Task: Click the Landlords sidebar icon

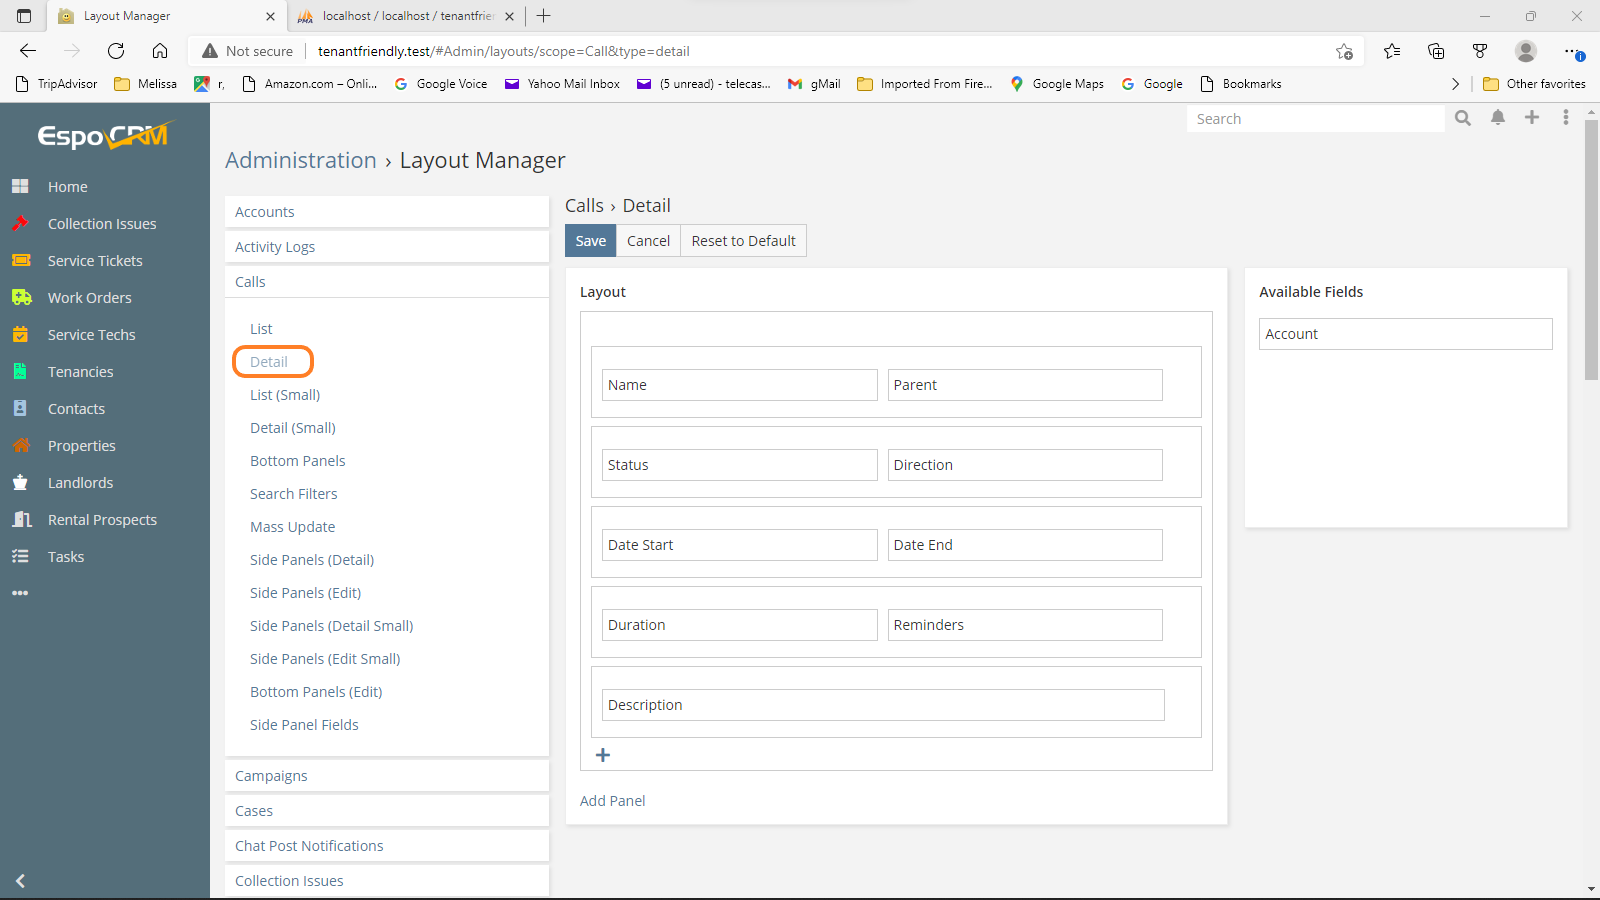Action: click(21, 483)
